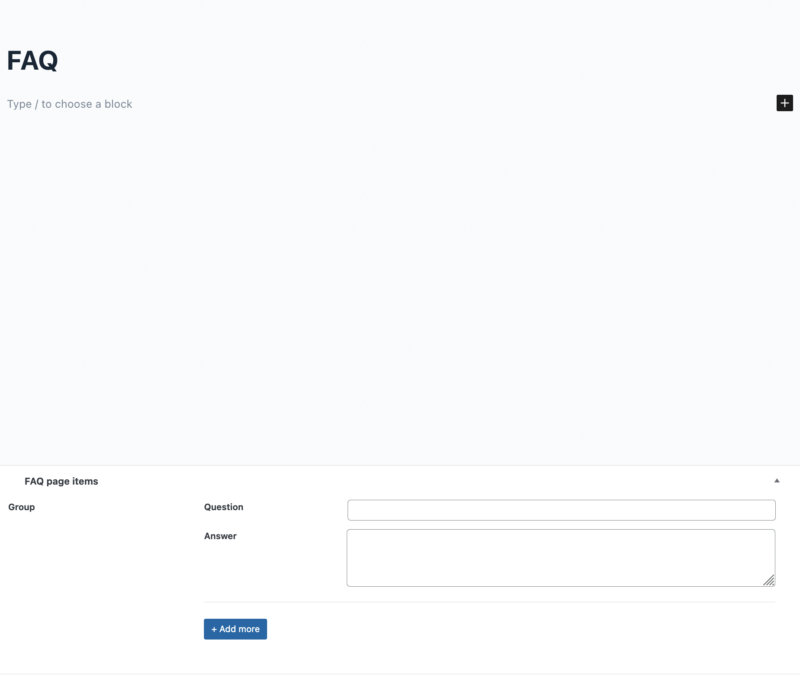Click the Question input field
The height and width of the screenshot is (675, 800).
560,509
